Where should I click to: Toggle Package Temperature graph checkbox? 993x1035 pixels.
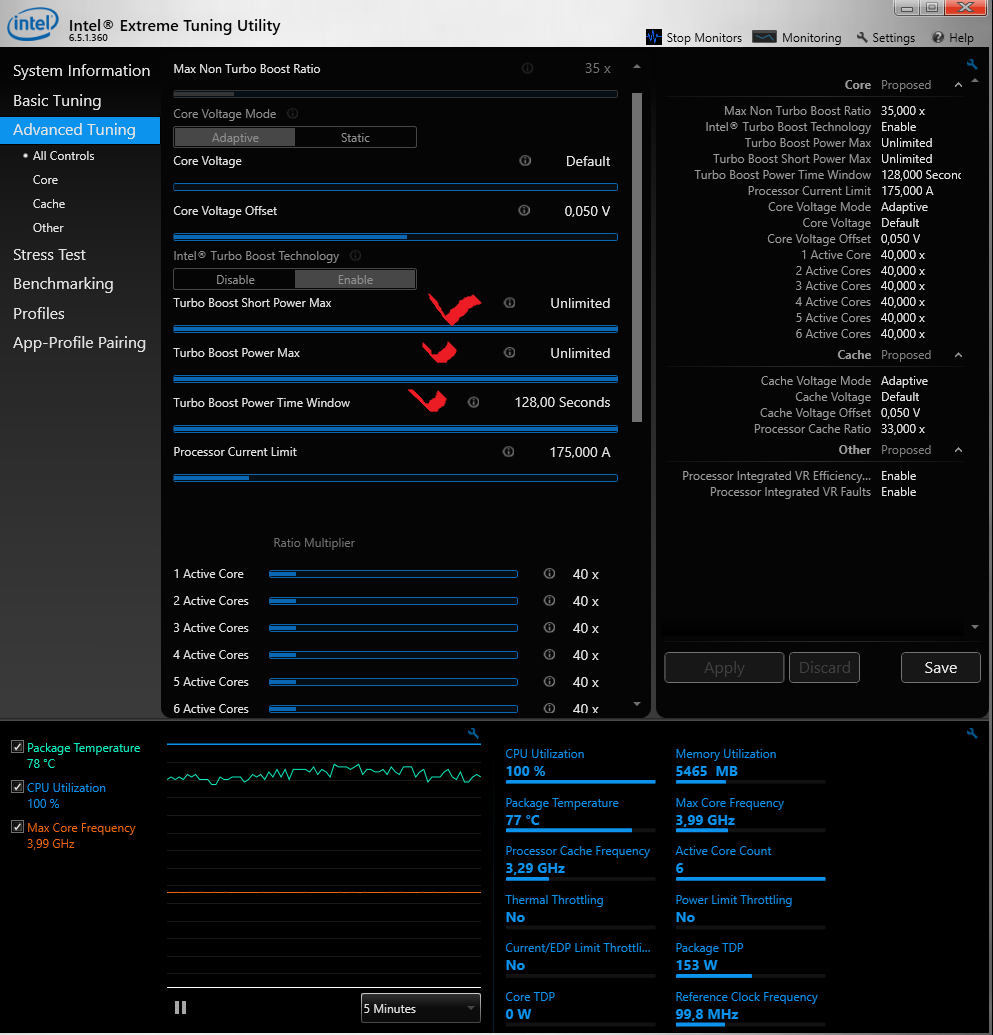pos(18,747)
